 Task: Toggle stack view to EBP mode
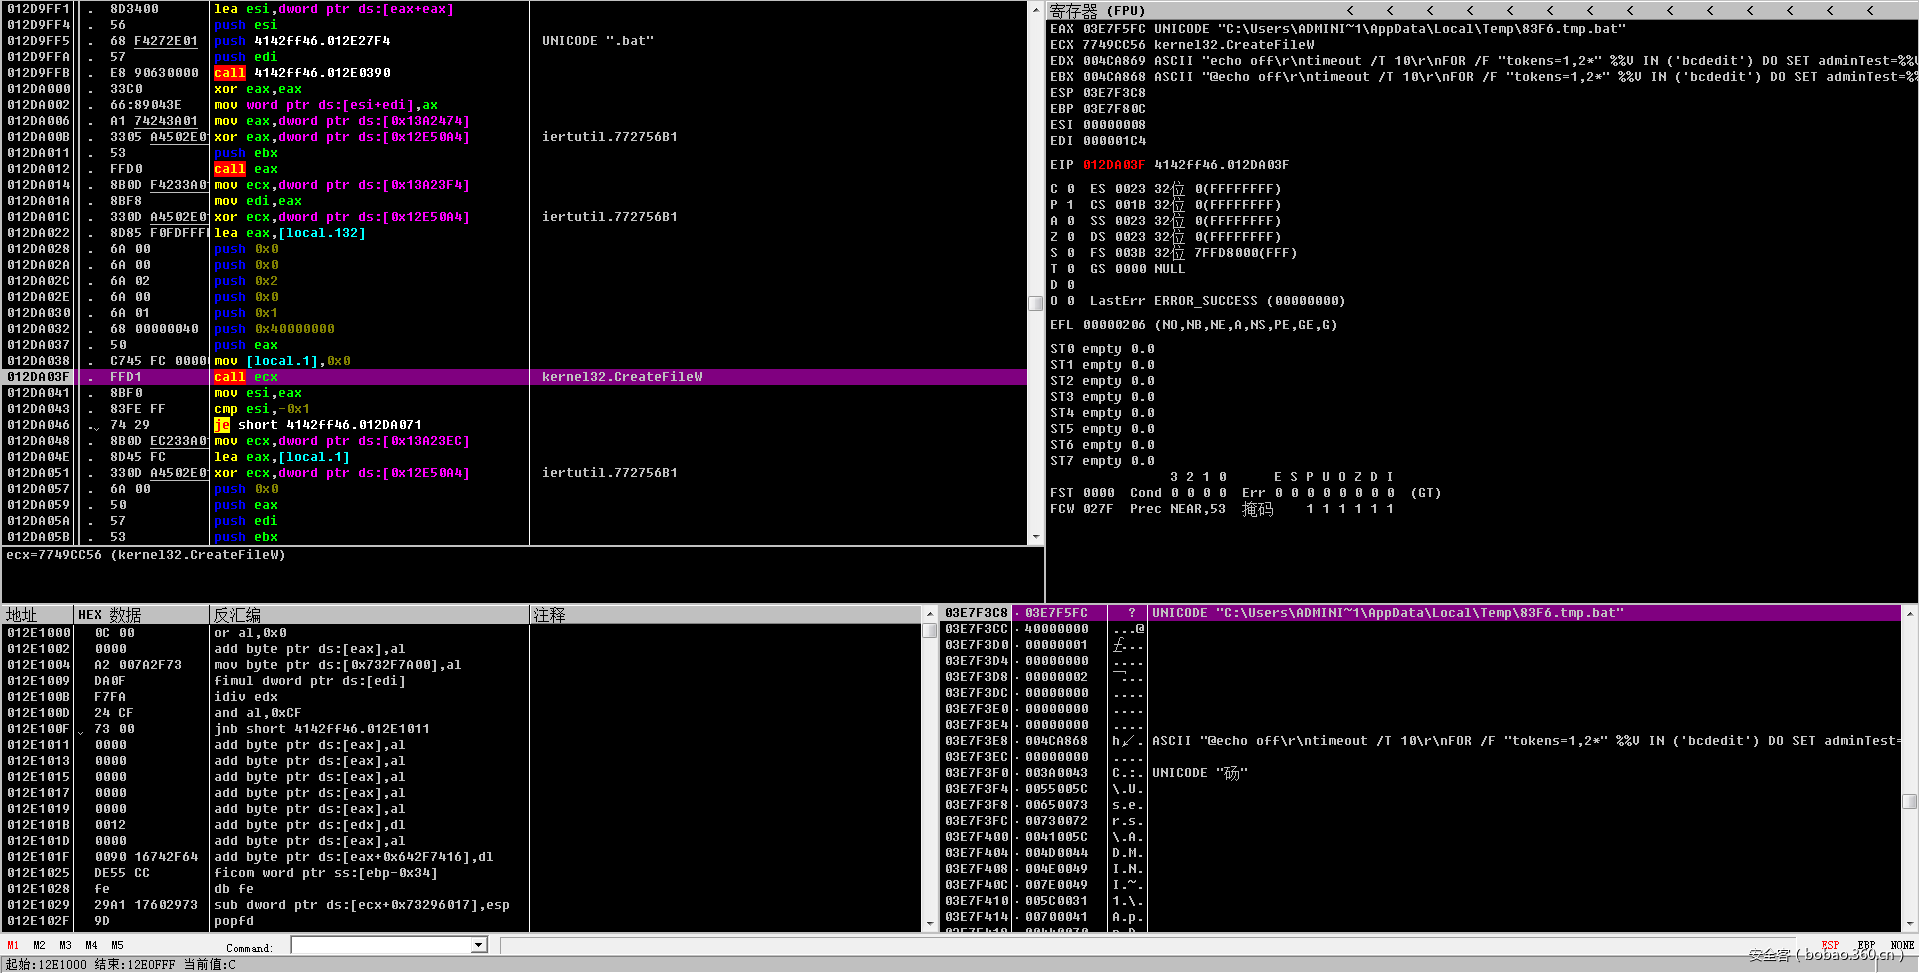[1866, 945]
